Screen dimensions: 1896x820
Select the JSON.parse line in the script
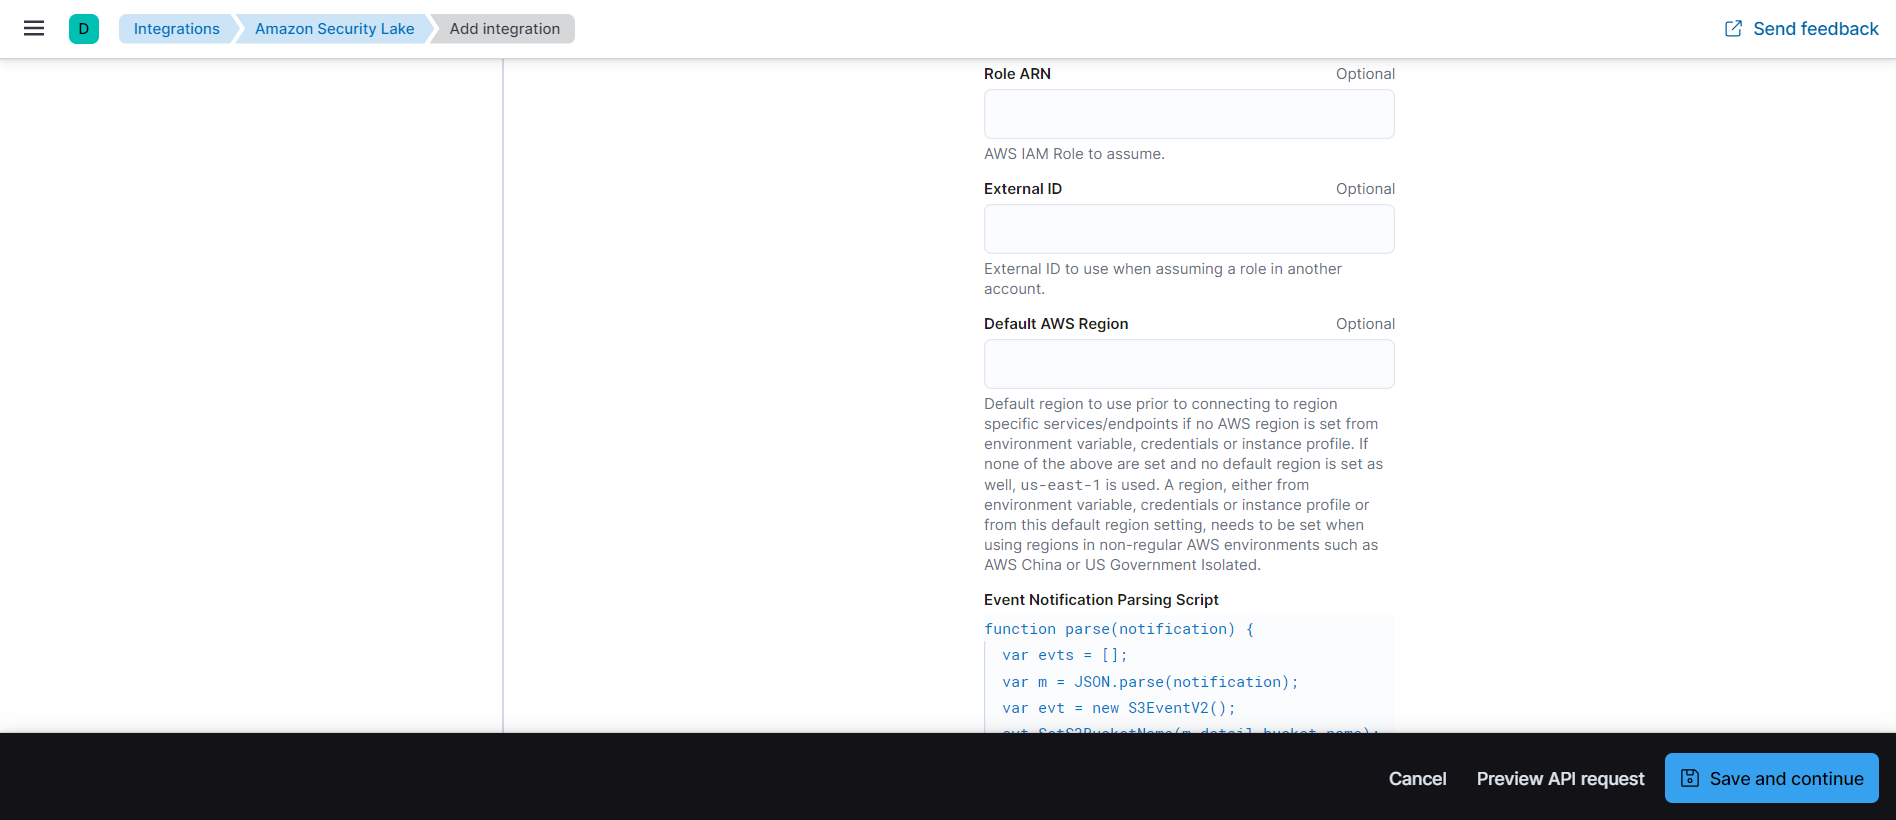(1148, 681)
